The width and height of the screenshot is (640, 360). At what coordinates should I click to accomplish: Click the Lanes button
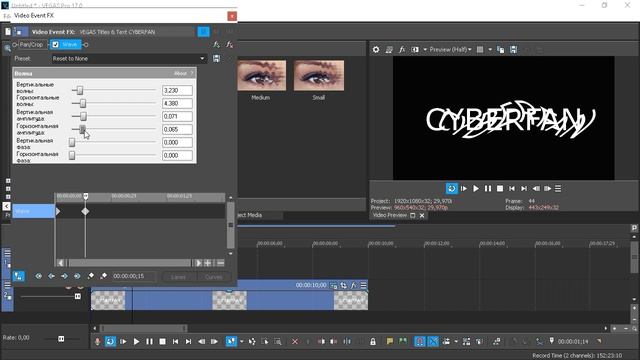click(x=178, y=277)
